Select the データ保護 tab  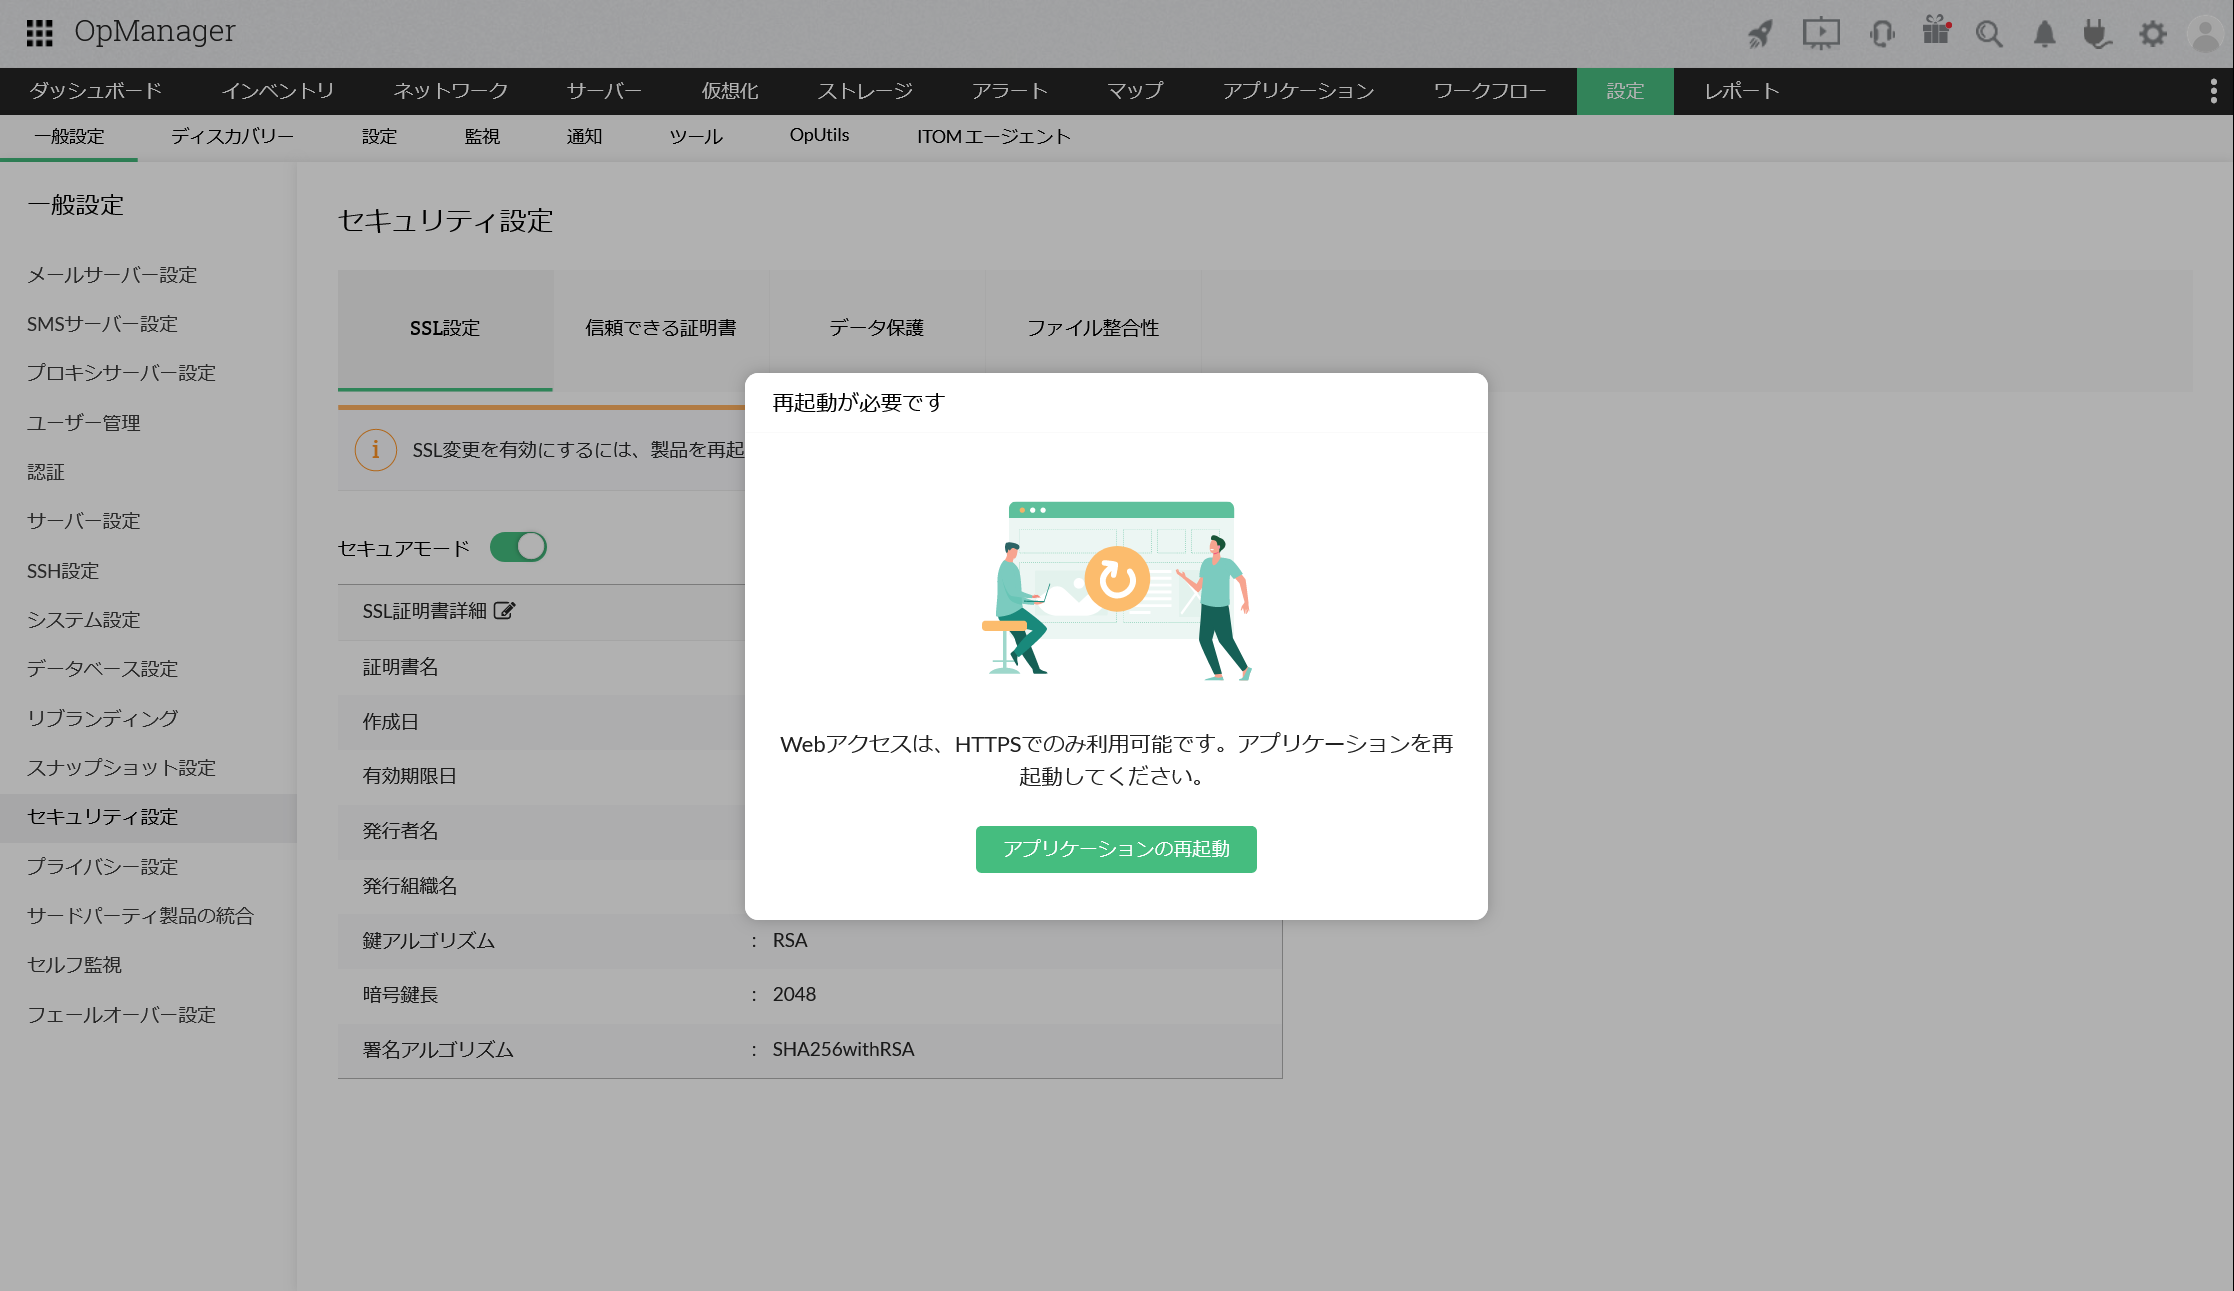(876, 328)
